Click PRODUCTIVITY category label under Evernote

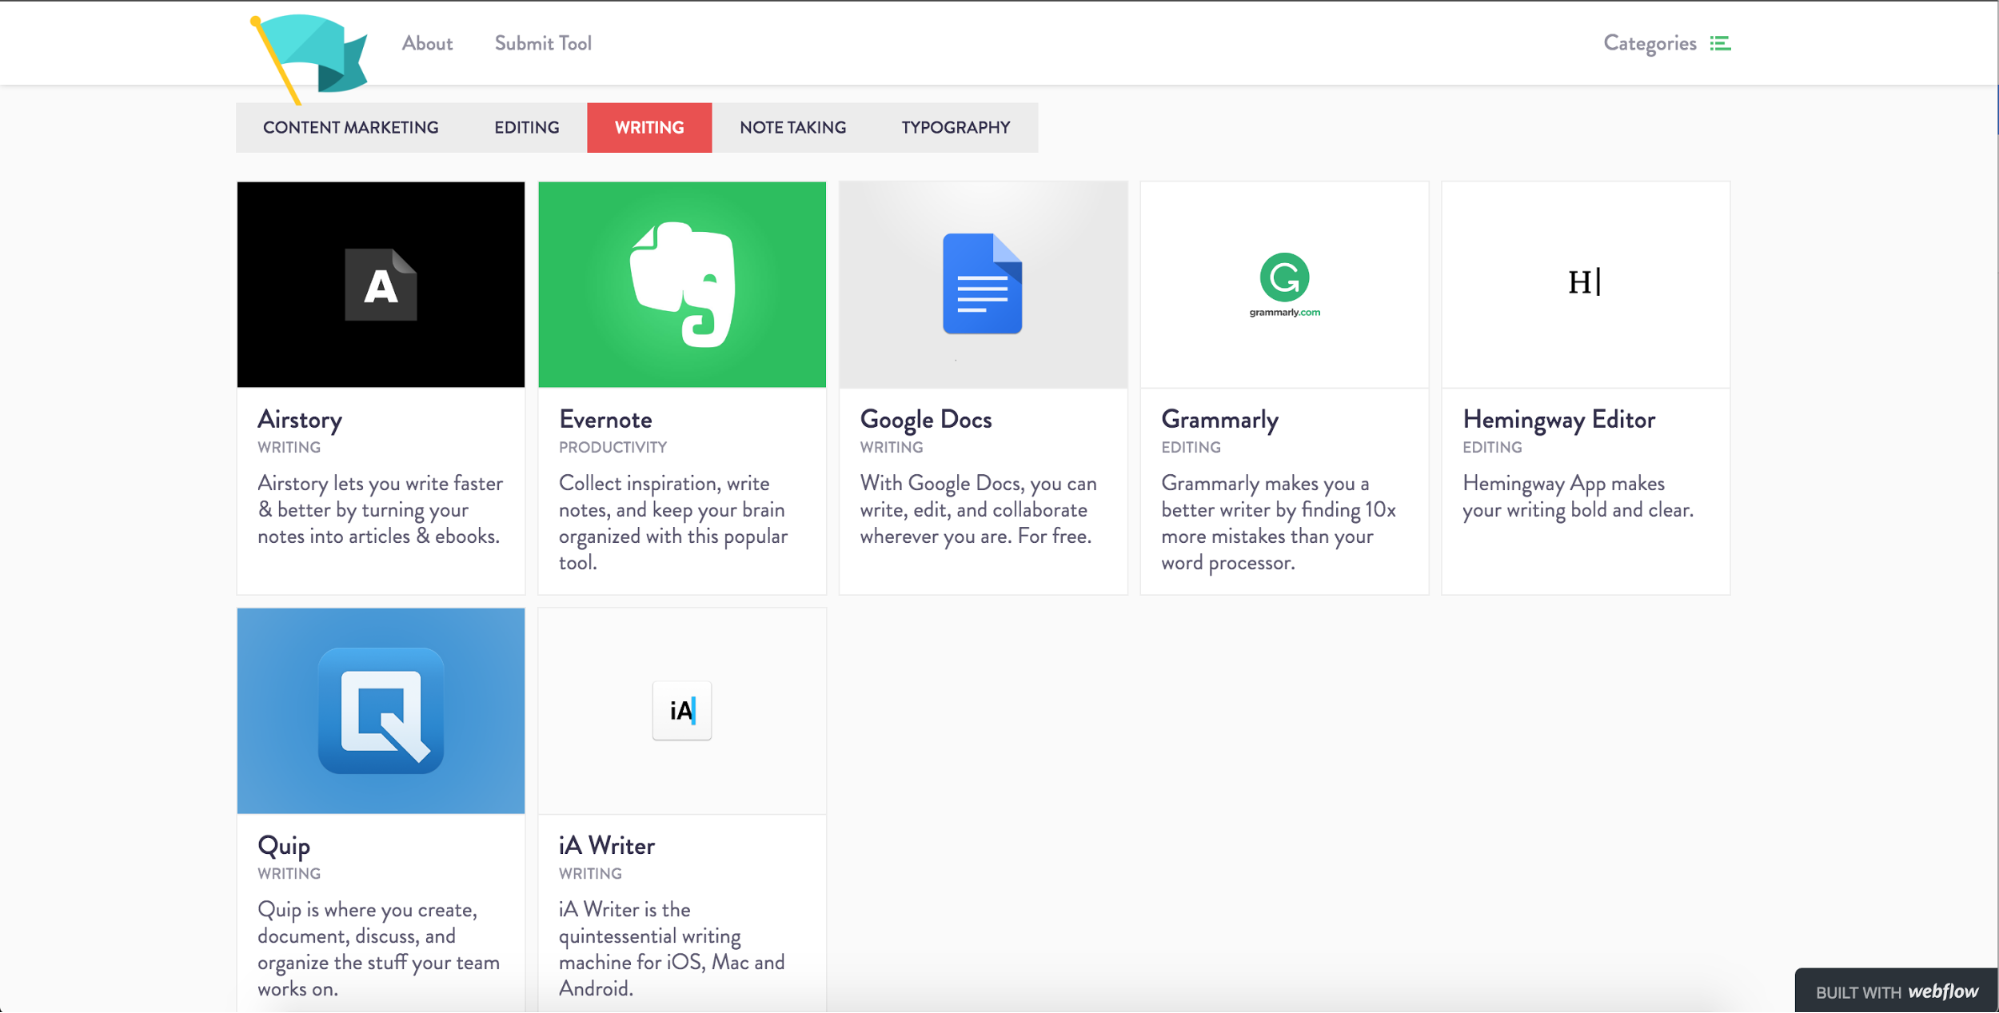click(613, 447)
